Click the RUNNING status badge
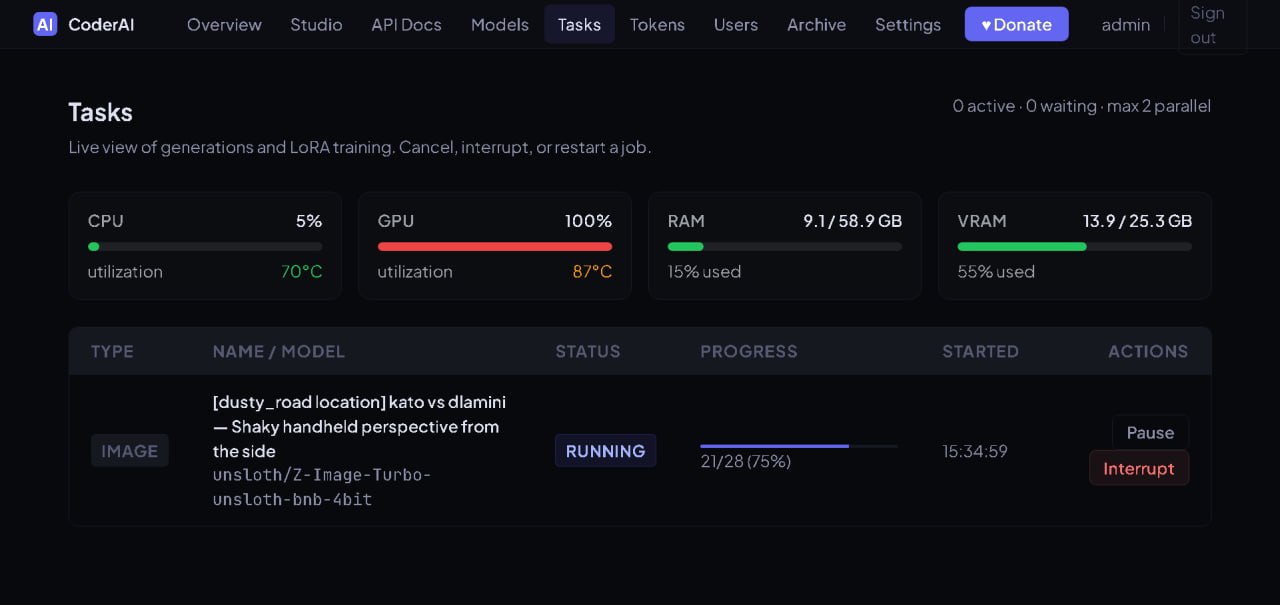 click(605, 451)
